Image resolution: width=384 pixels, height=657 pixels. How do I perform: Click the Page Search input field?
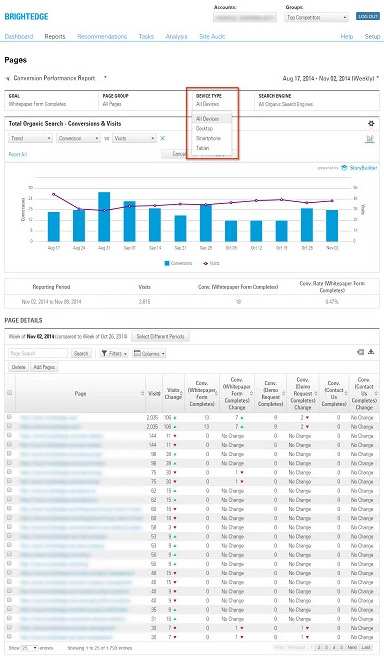tap(38, 353)
